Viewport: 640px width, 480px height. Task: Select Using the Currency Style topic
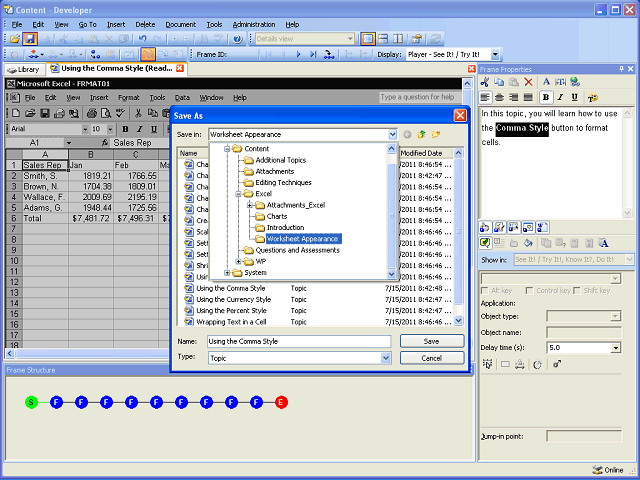233,300
